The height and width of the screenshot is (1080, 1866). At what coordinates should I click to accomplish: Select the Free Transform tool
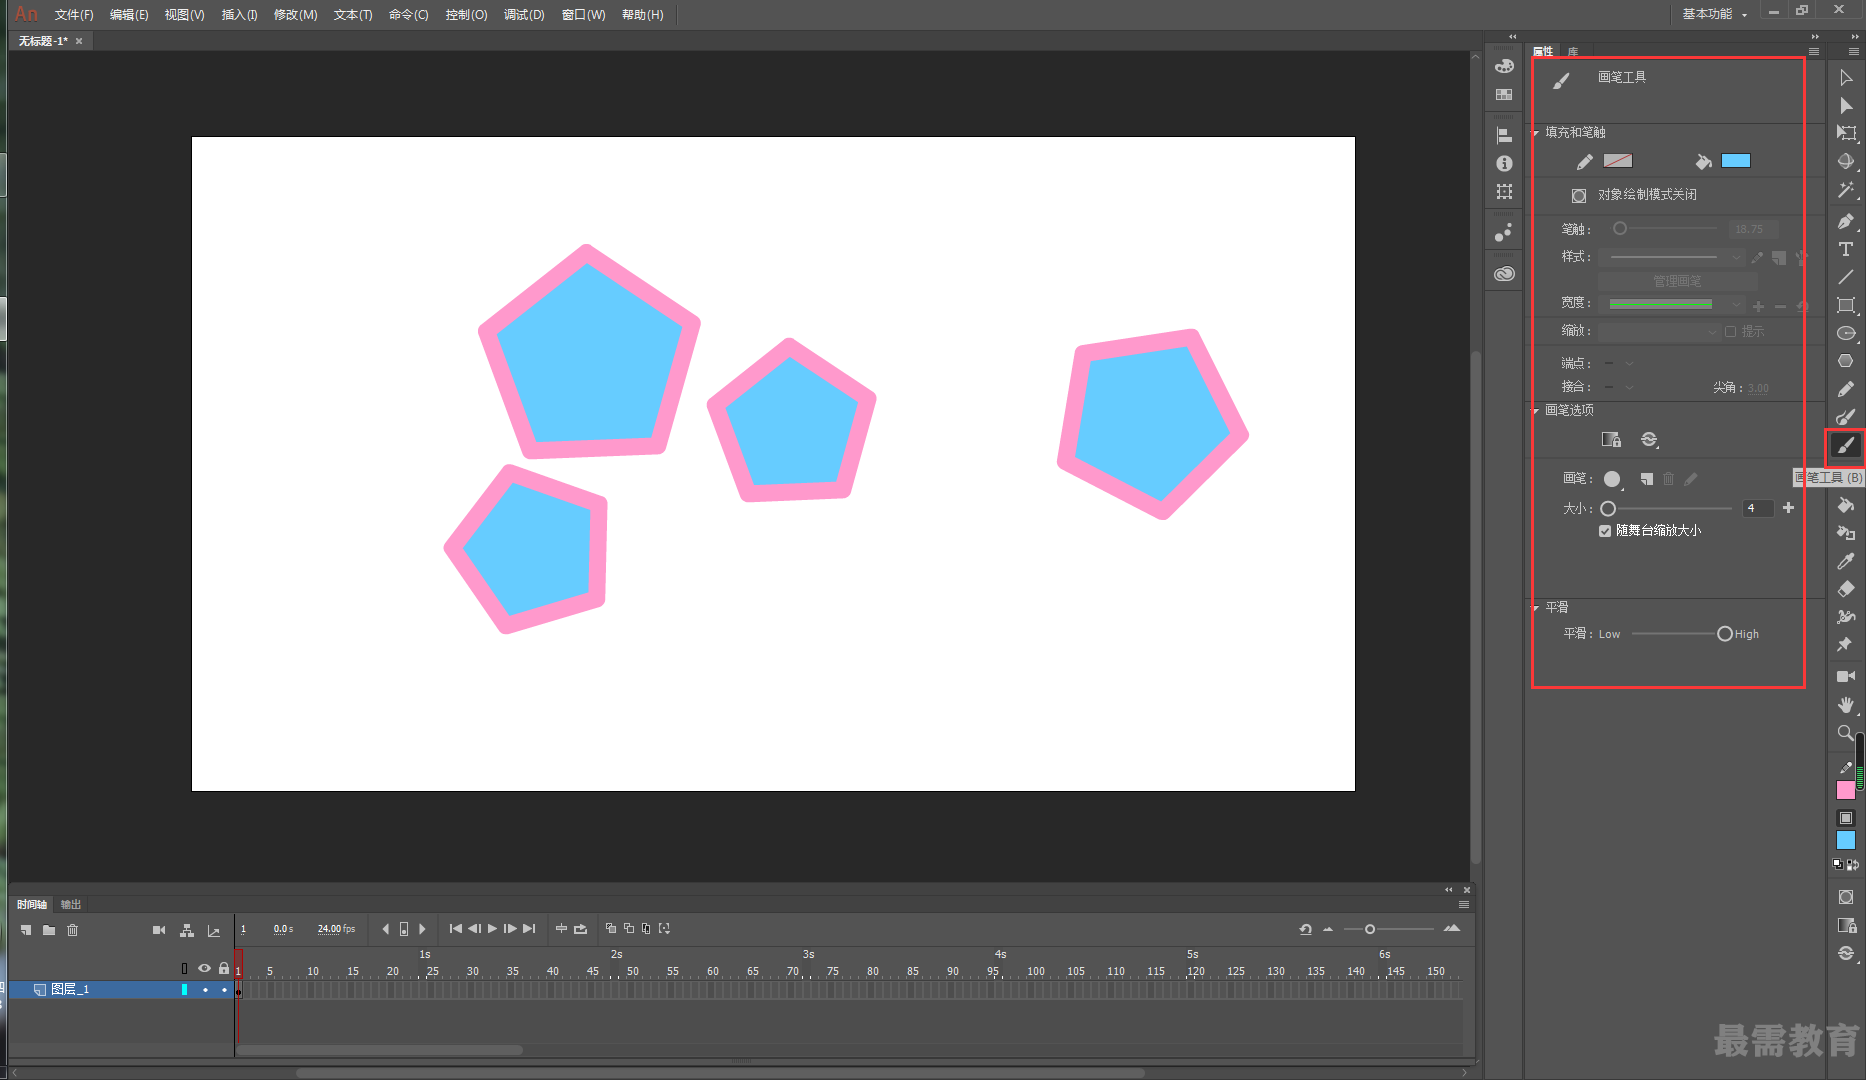click(1846, 133)
